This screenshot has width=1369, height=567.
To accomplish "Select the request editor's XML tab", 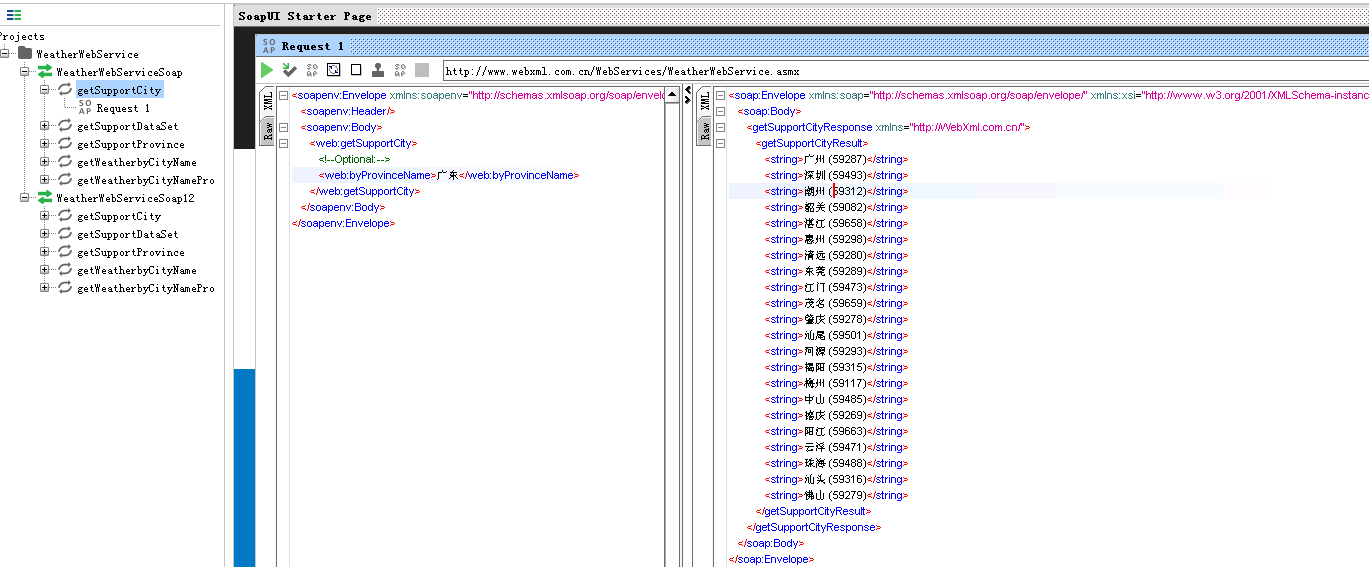I will [268, 101].
